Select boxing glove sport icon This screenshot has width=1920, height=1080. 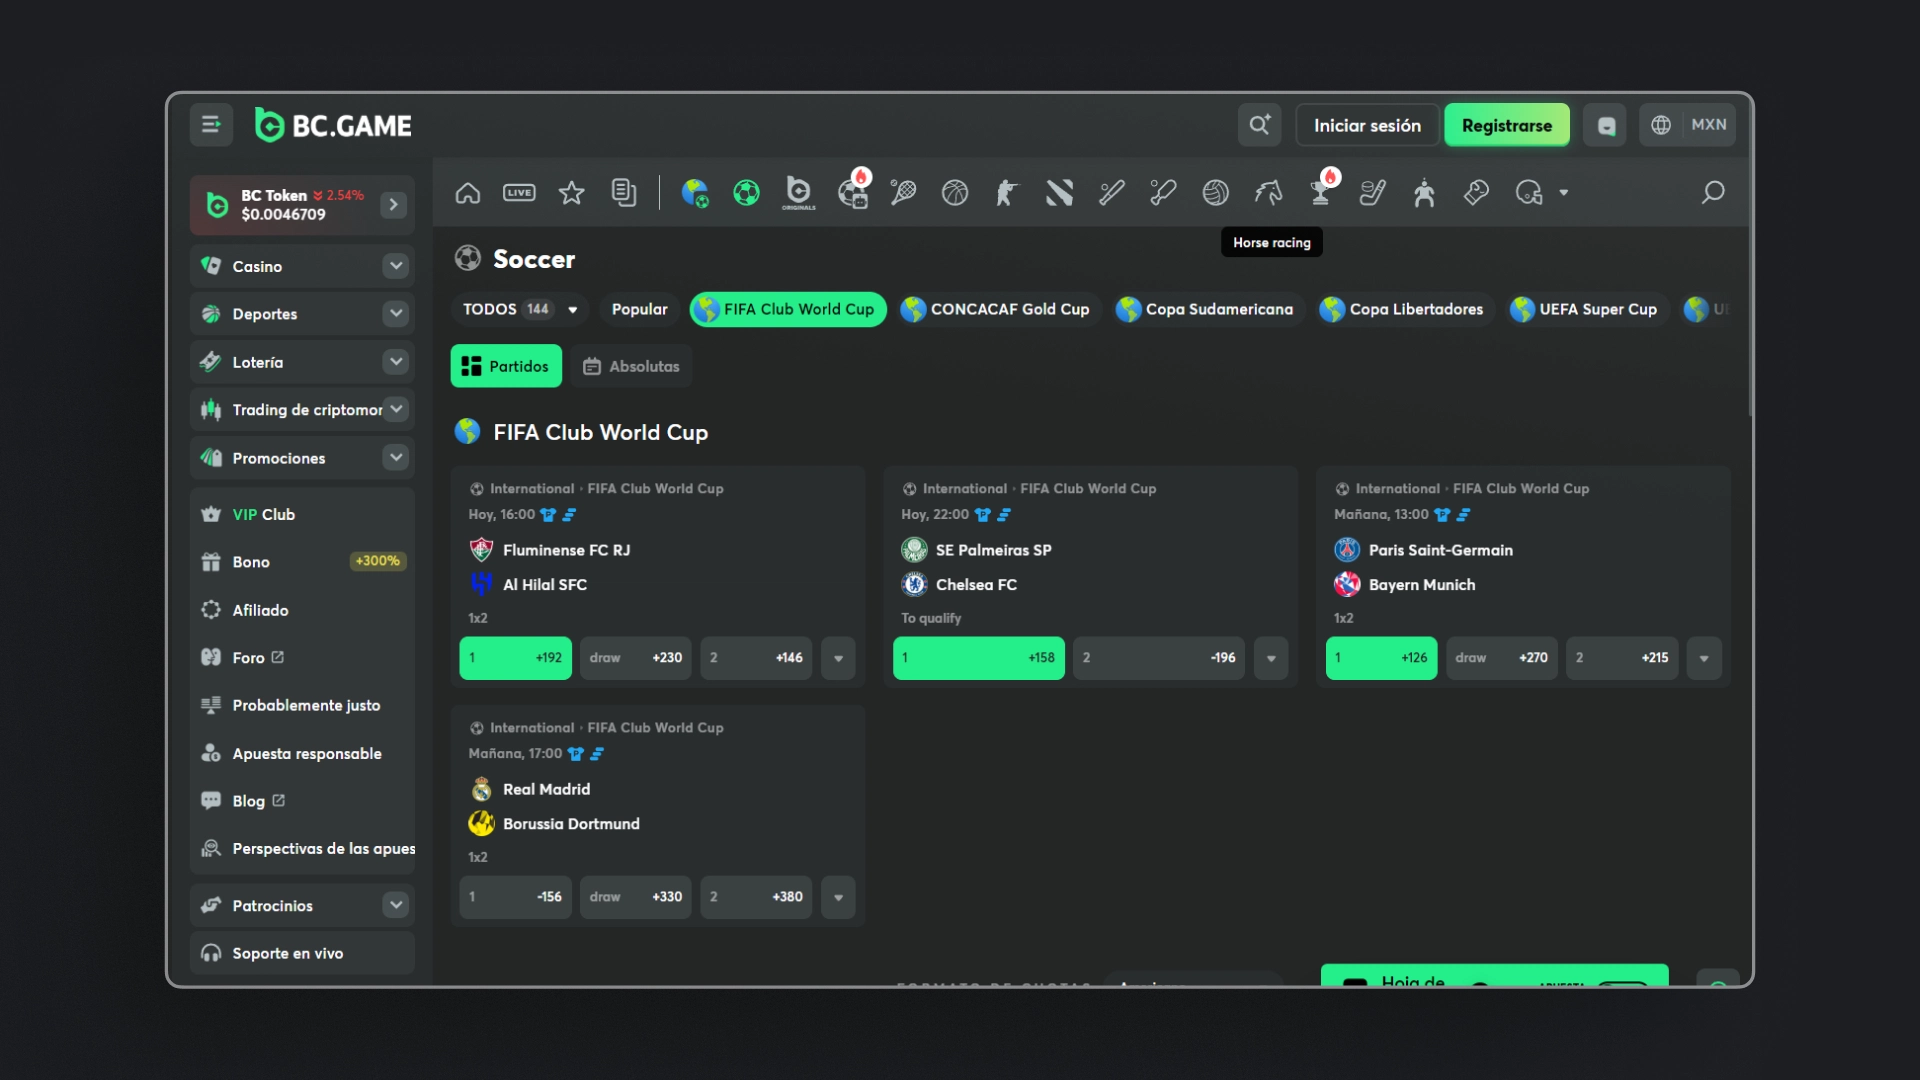[x=1477, y=192]
